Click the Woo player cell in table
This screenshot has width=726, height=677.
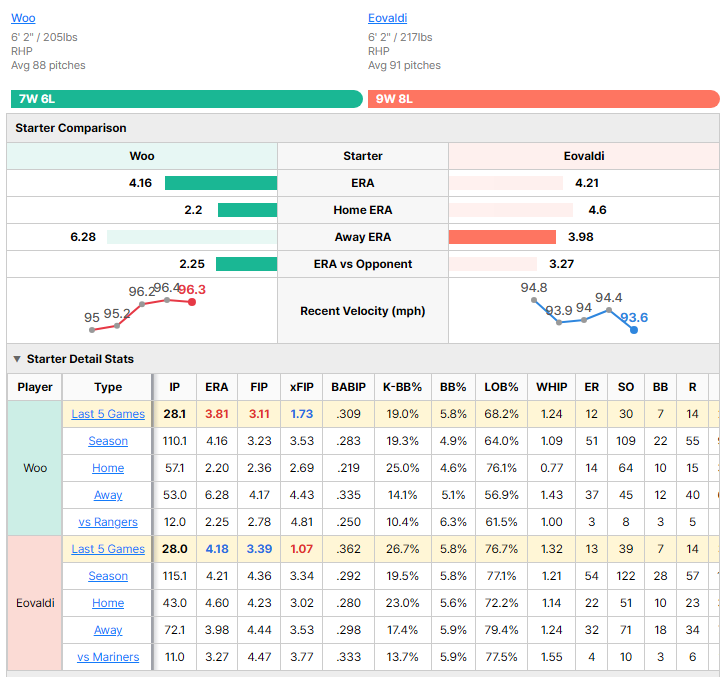pos(35,468)
